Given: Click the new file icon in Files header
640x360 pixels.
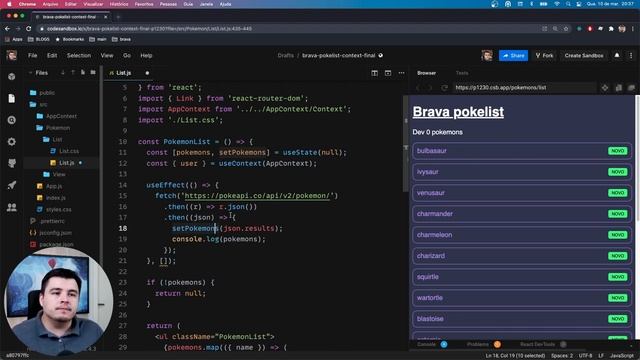Looking at the screenshot, I should (83, 73).
